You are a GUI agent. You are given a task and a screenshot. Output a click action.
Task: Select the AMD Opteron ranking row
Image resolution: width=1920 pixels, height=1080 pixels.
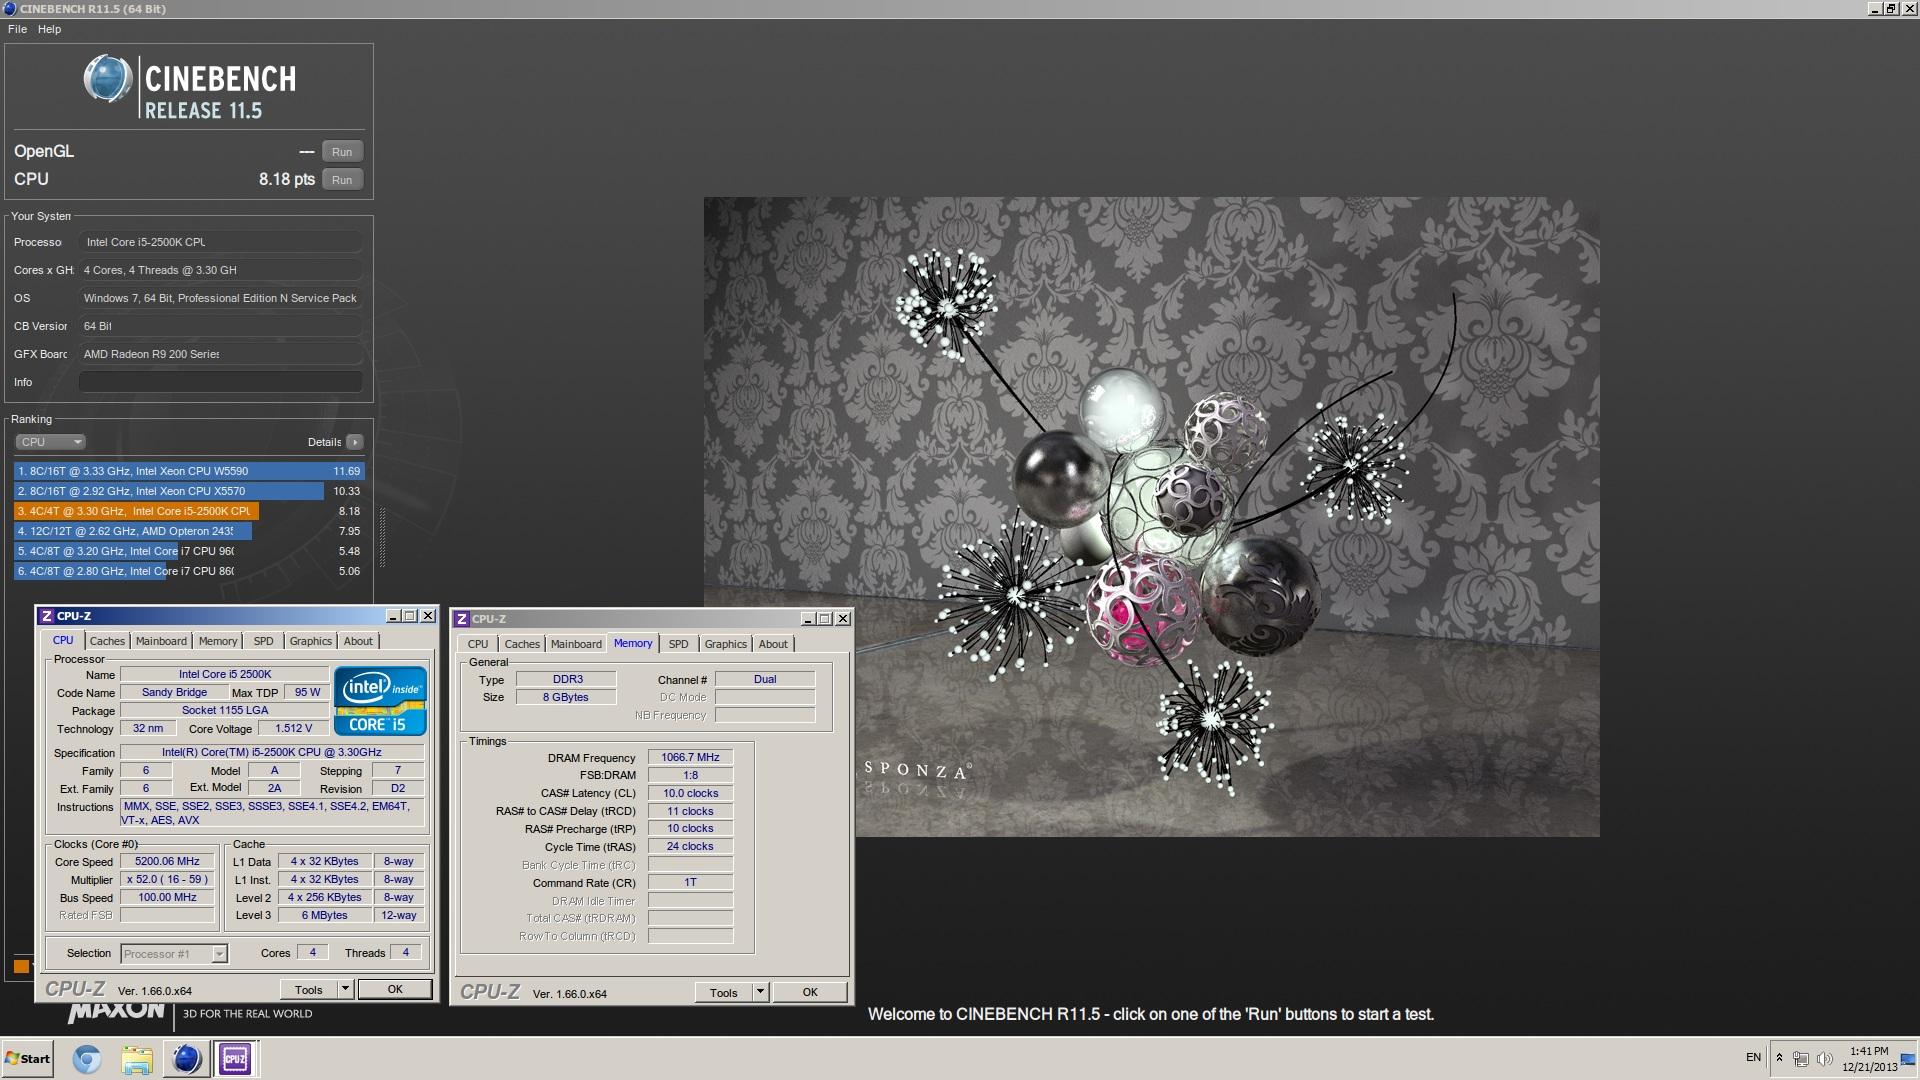[x=189, y=531]
